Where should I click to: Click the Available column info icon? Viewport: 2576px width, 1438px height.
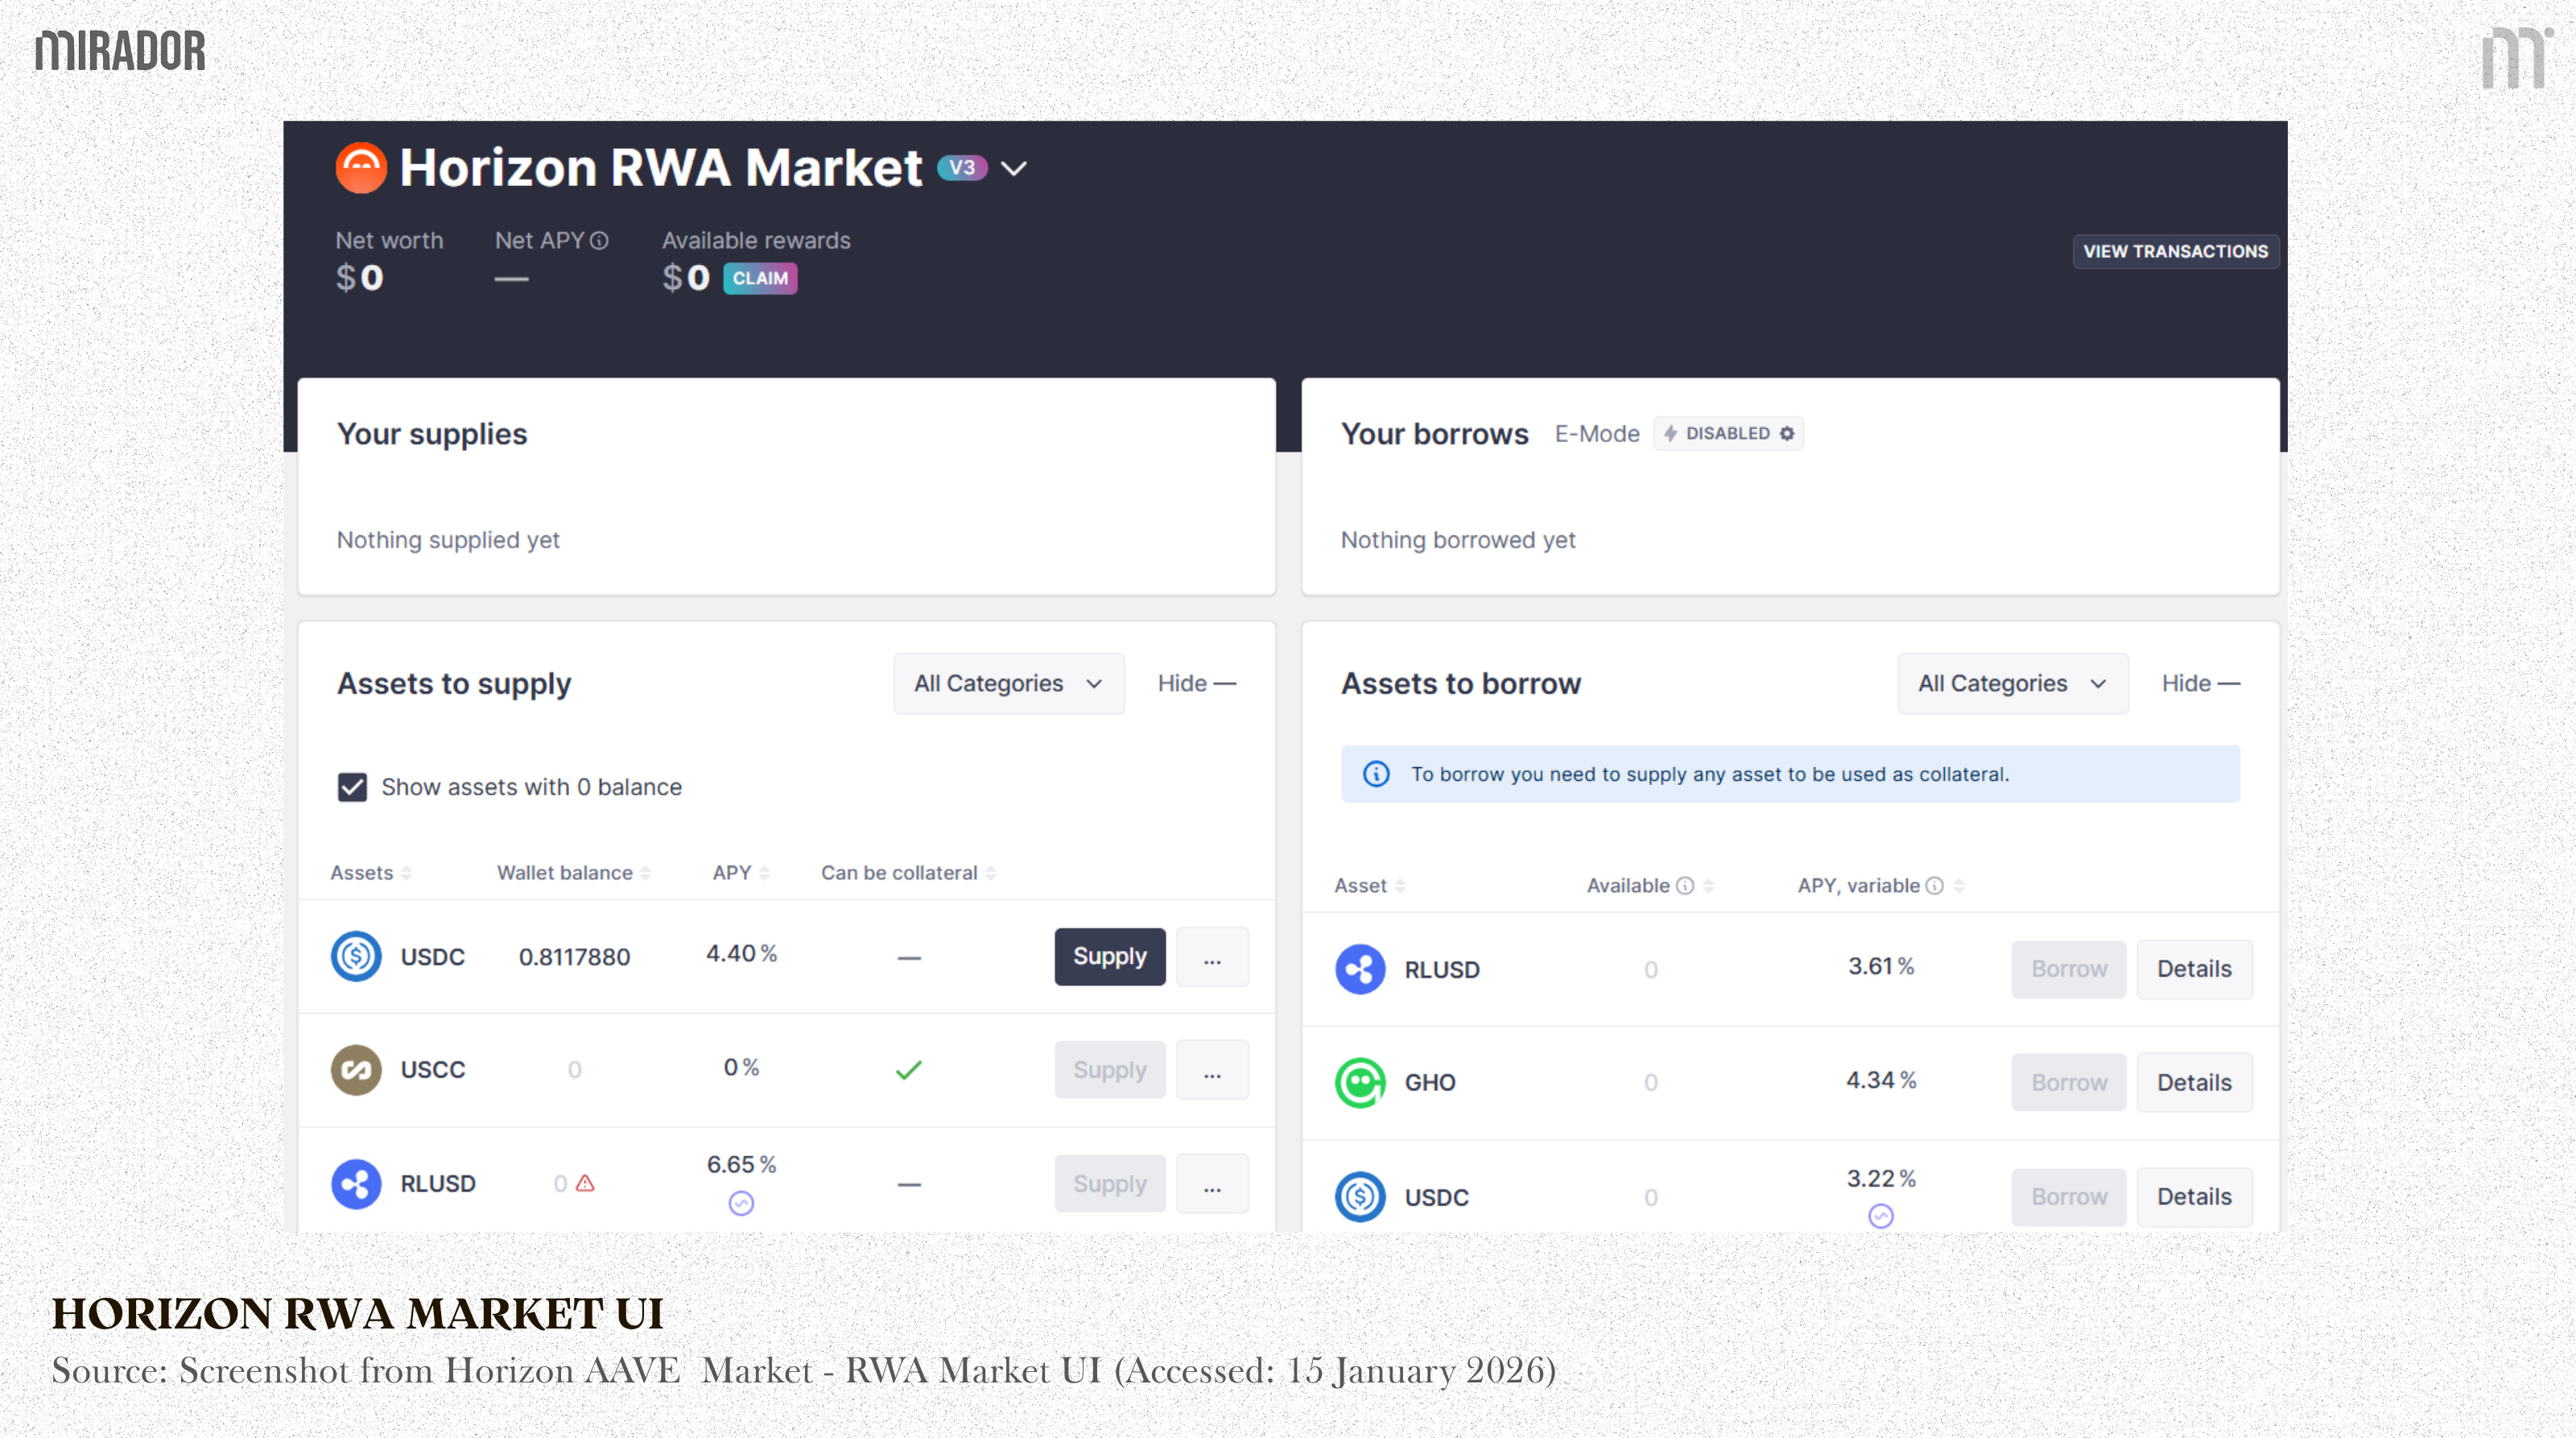(1685, 885)
